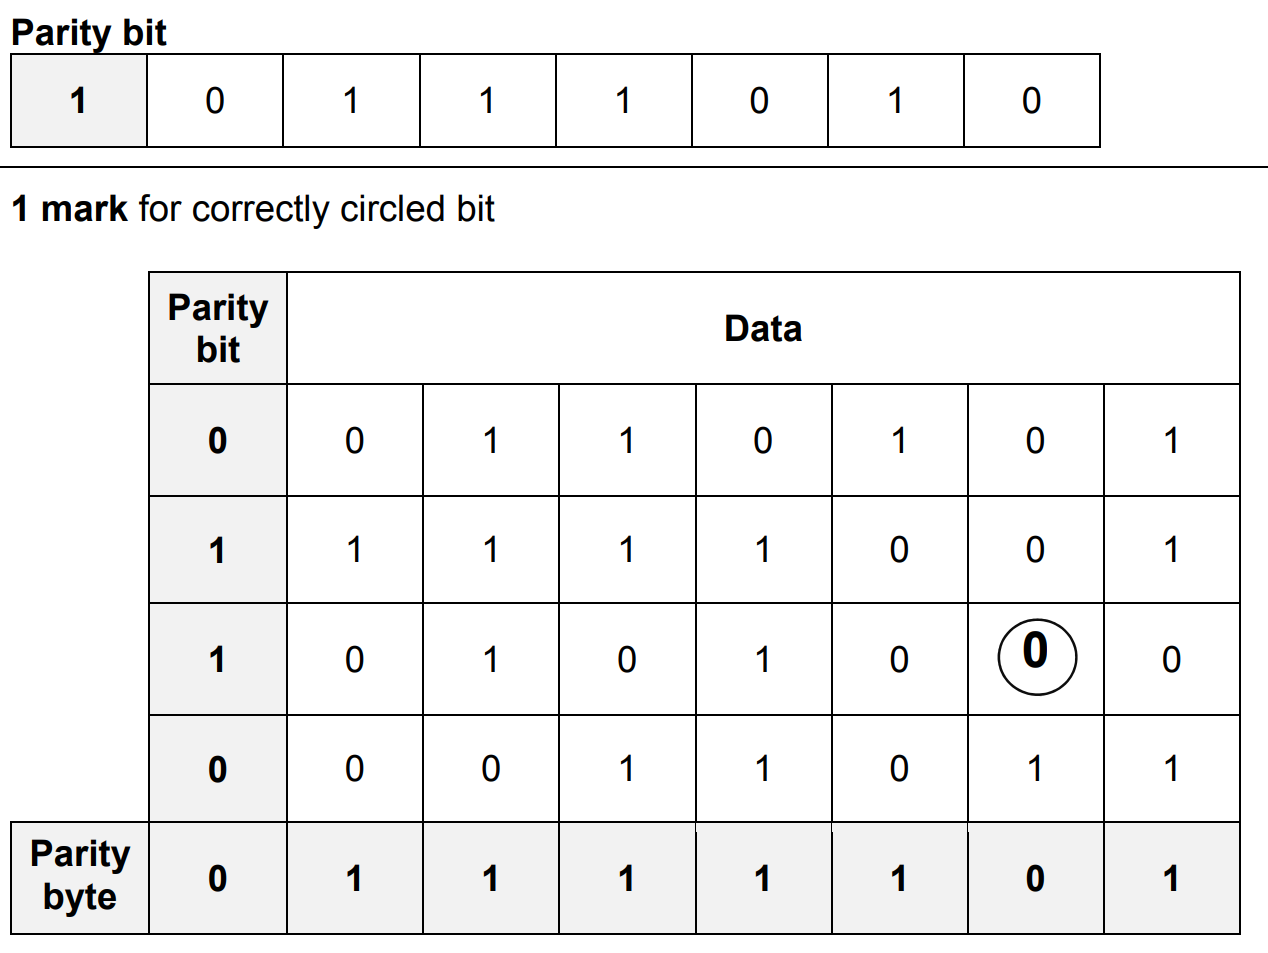Select the Parity byte cell below the circled bit's column
The width and height of the screenshot is (1268, 953).
click(x=1035, y=878)
